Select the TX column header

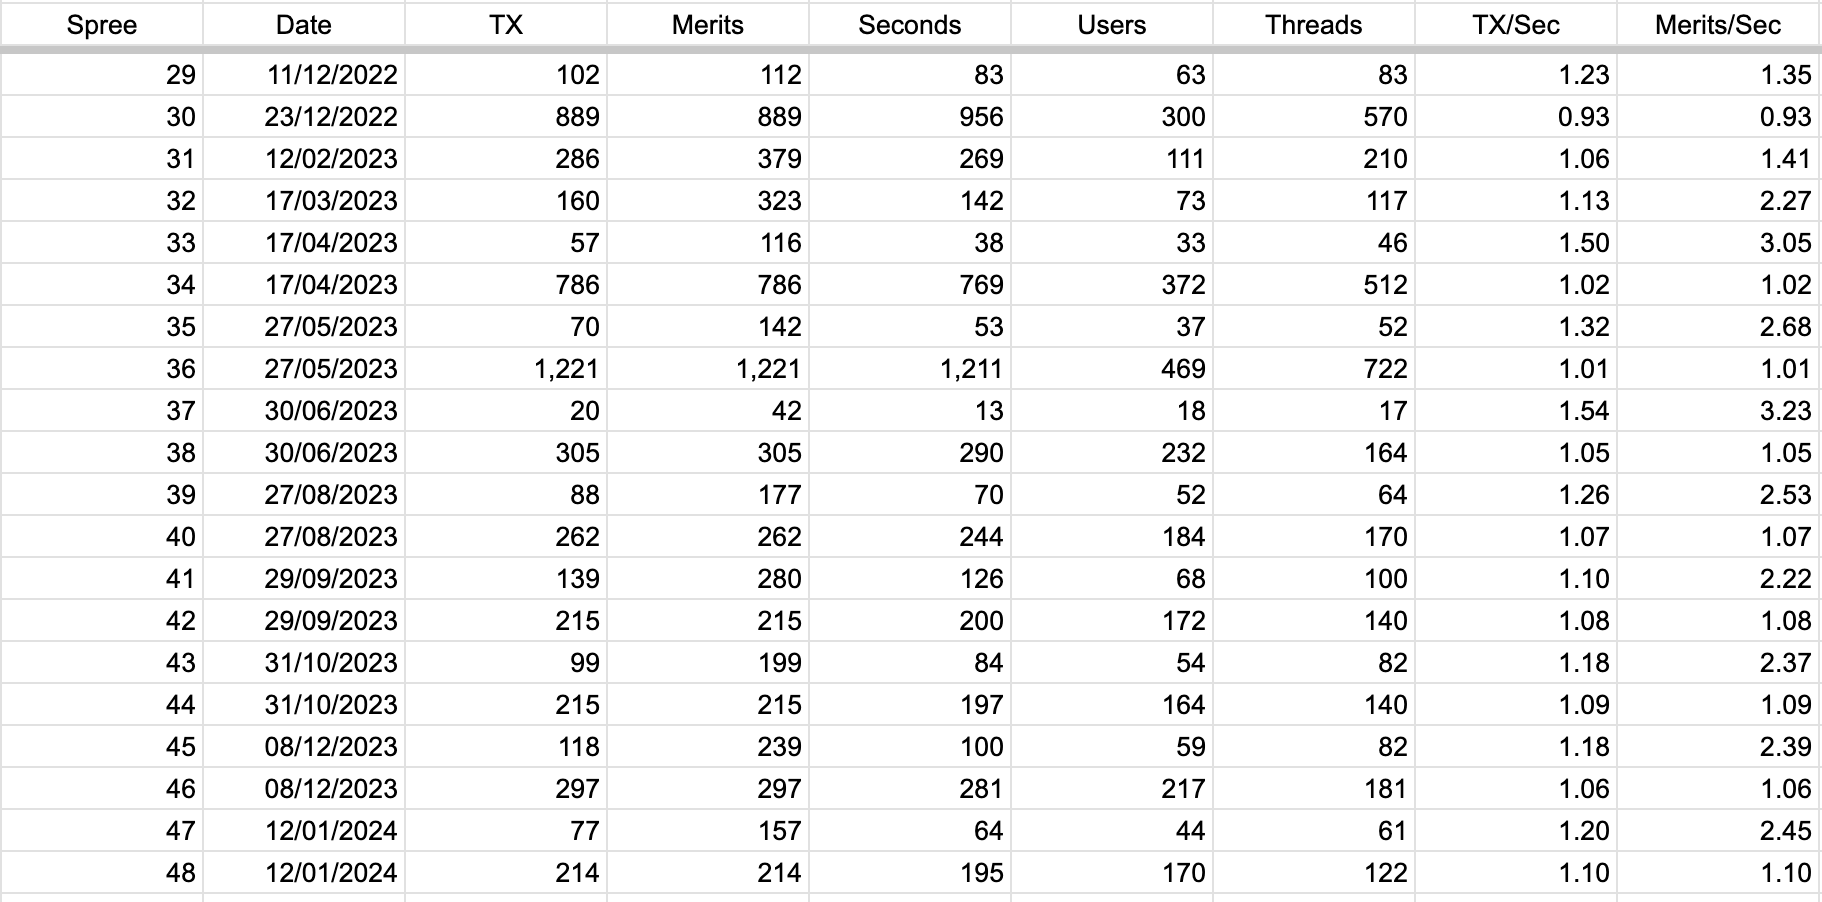click(x=506, y=24)
